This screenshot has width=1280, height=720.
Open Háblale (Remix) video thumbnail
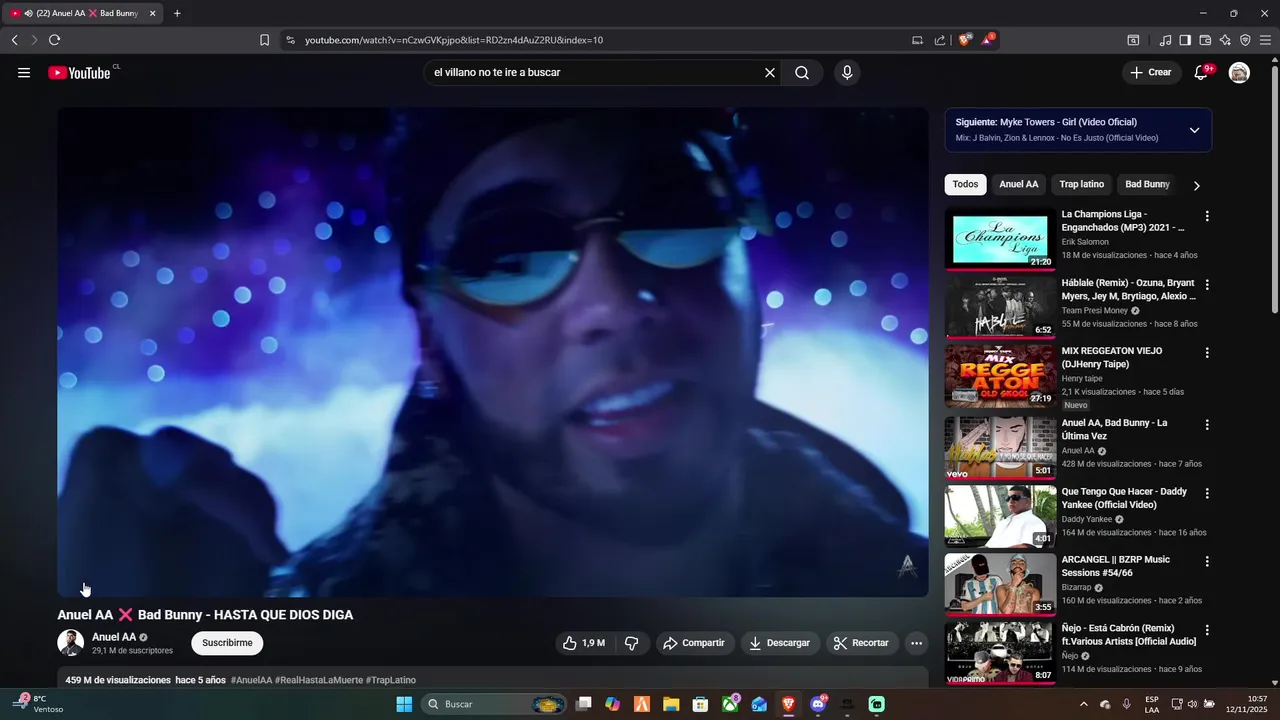[1000, 308]
